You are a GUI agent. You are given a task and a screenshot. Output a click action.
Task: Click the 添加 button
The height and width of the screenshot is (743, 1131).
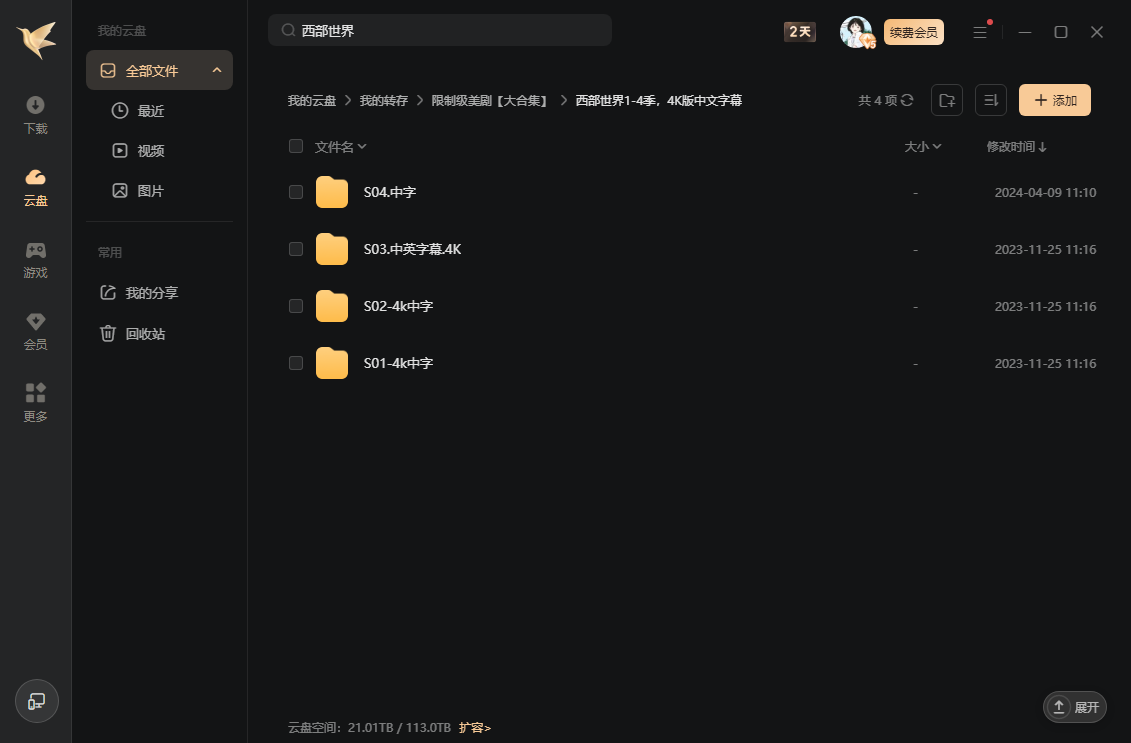pyautogui.click(x=1054, y=100)
